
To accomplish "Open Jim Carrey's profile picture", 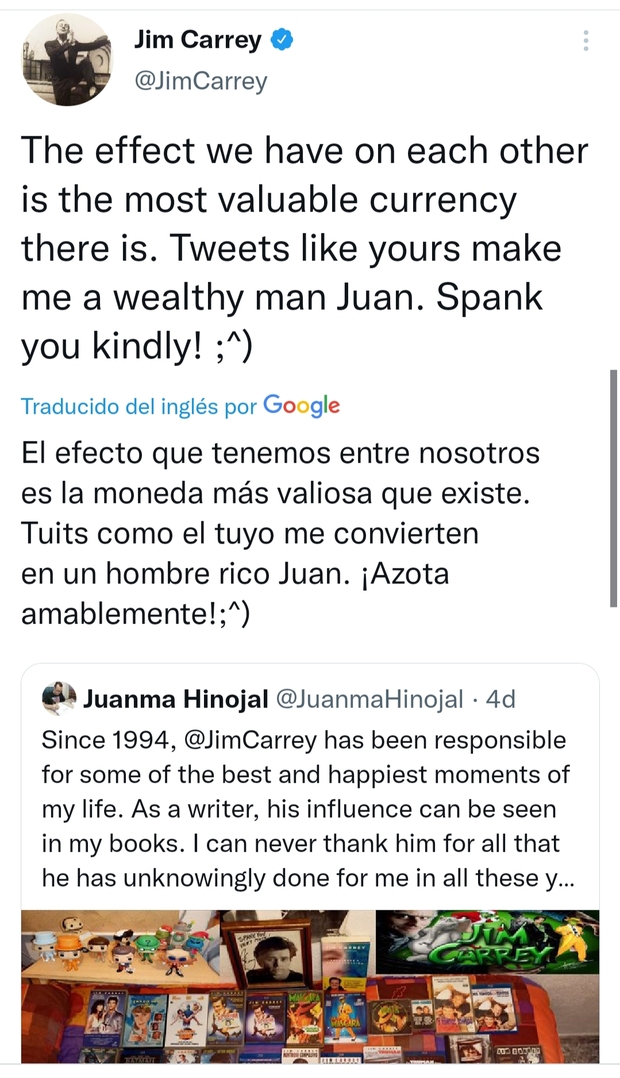I will pos(67,61).
